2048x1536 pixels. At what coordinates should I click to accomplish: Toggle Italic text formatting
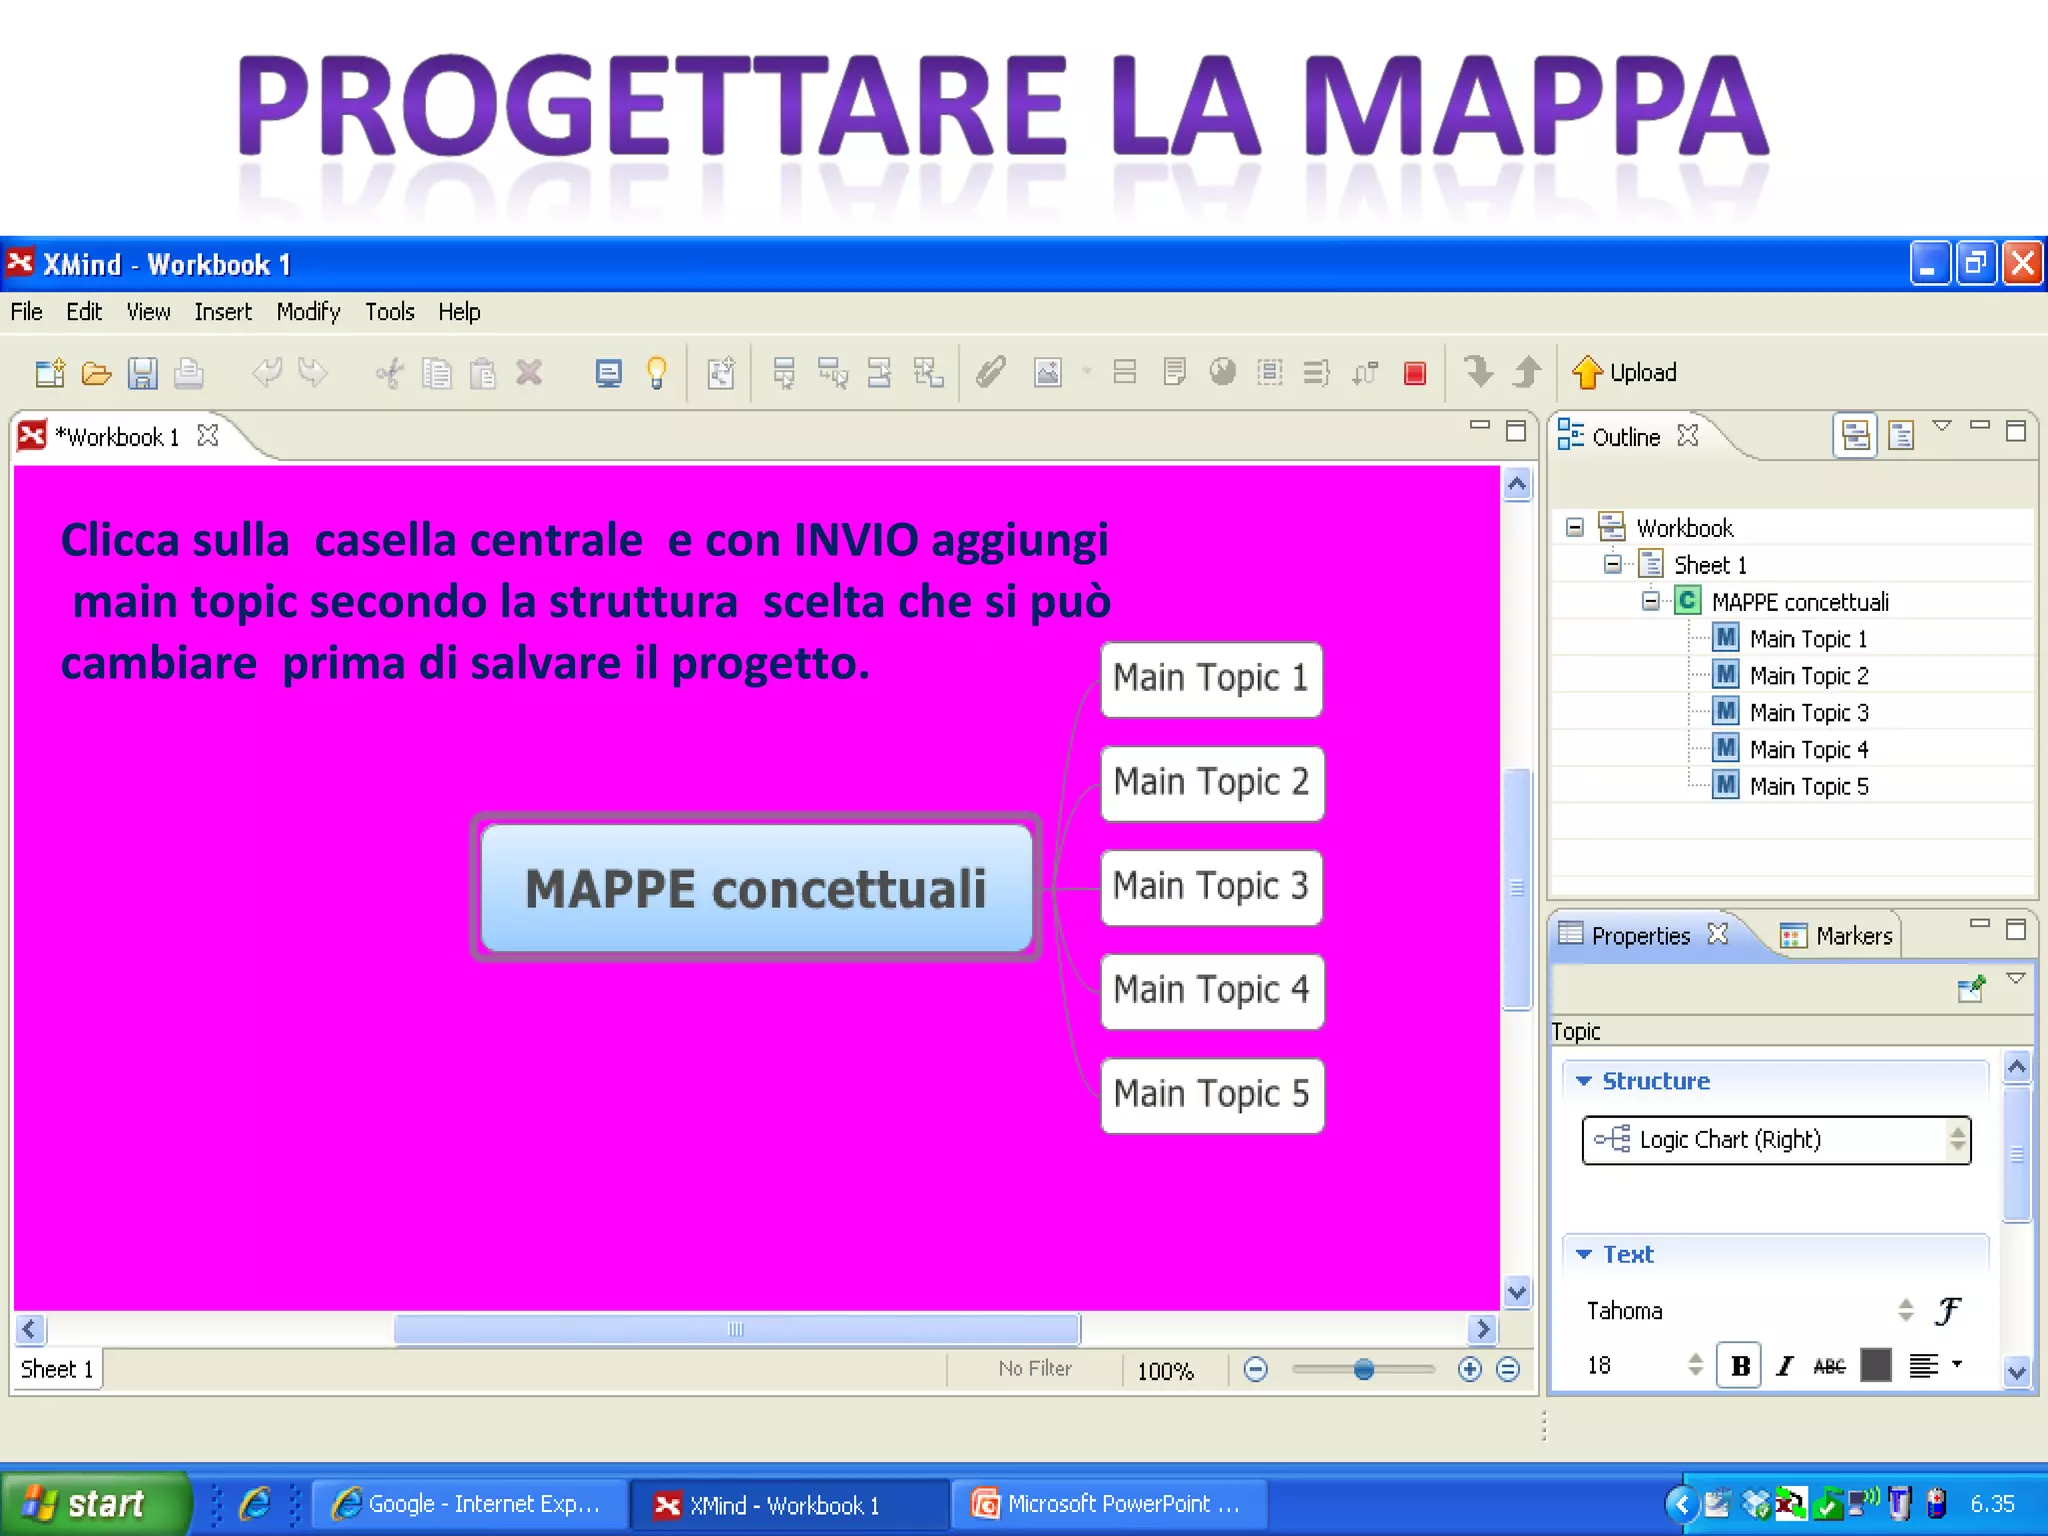(x=1785, y=1366)
